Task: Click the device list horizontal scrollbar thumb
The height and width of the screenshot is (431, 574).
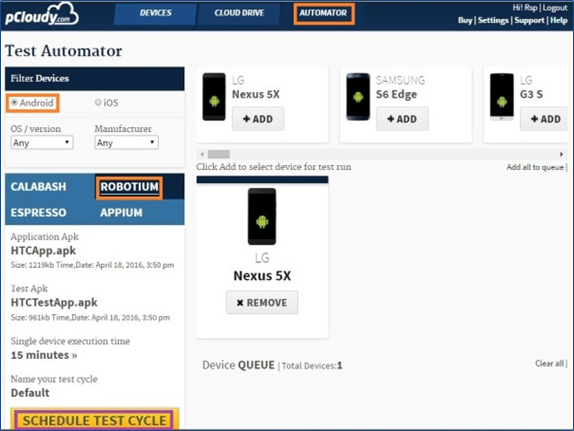Action: click(x=219, y=154)
